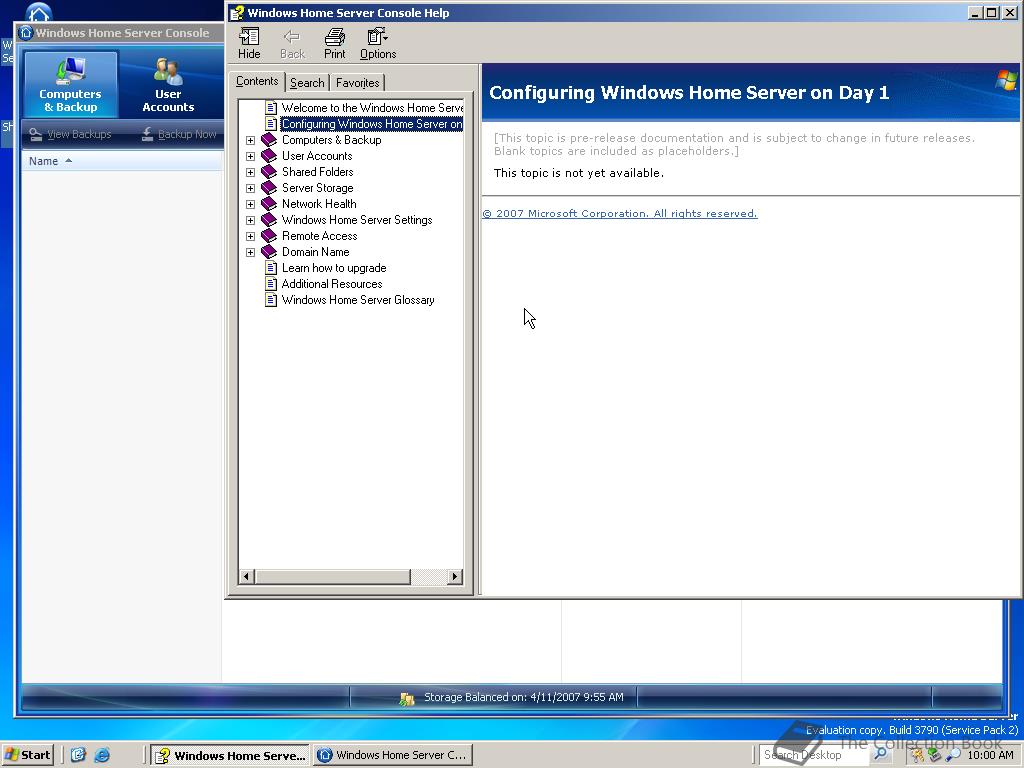Click the taskbar clock showing 10:00 AM
Viewport: 1024px width, 768px height.
[x=990, y=755]
